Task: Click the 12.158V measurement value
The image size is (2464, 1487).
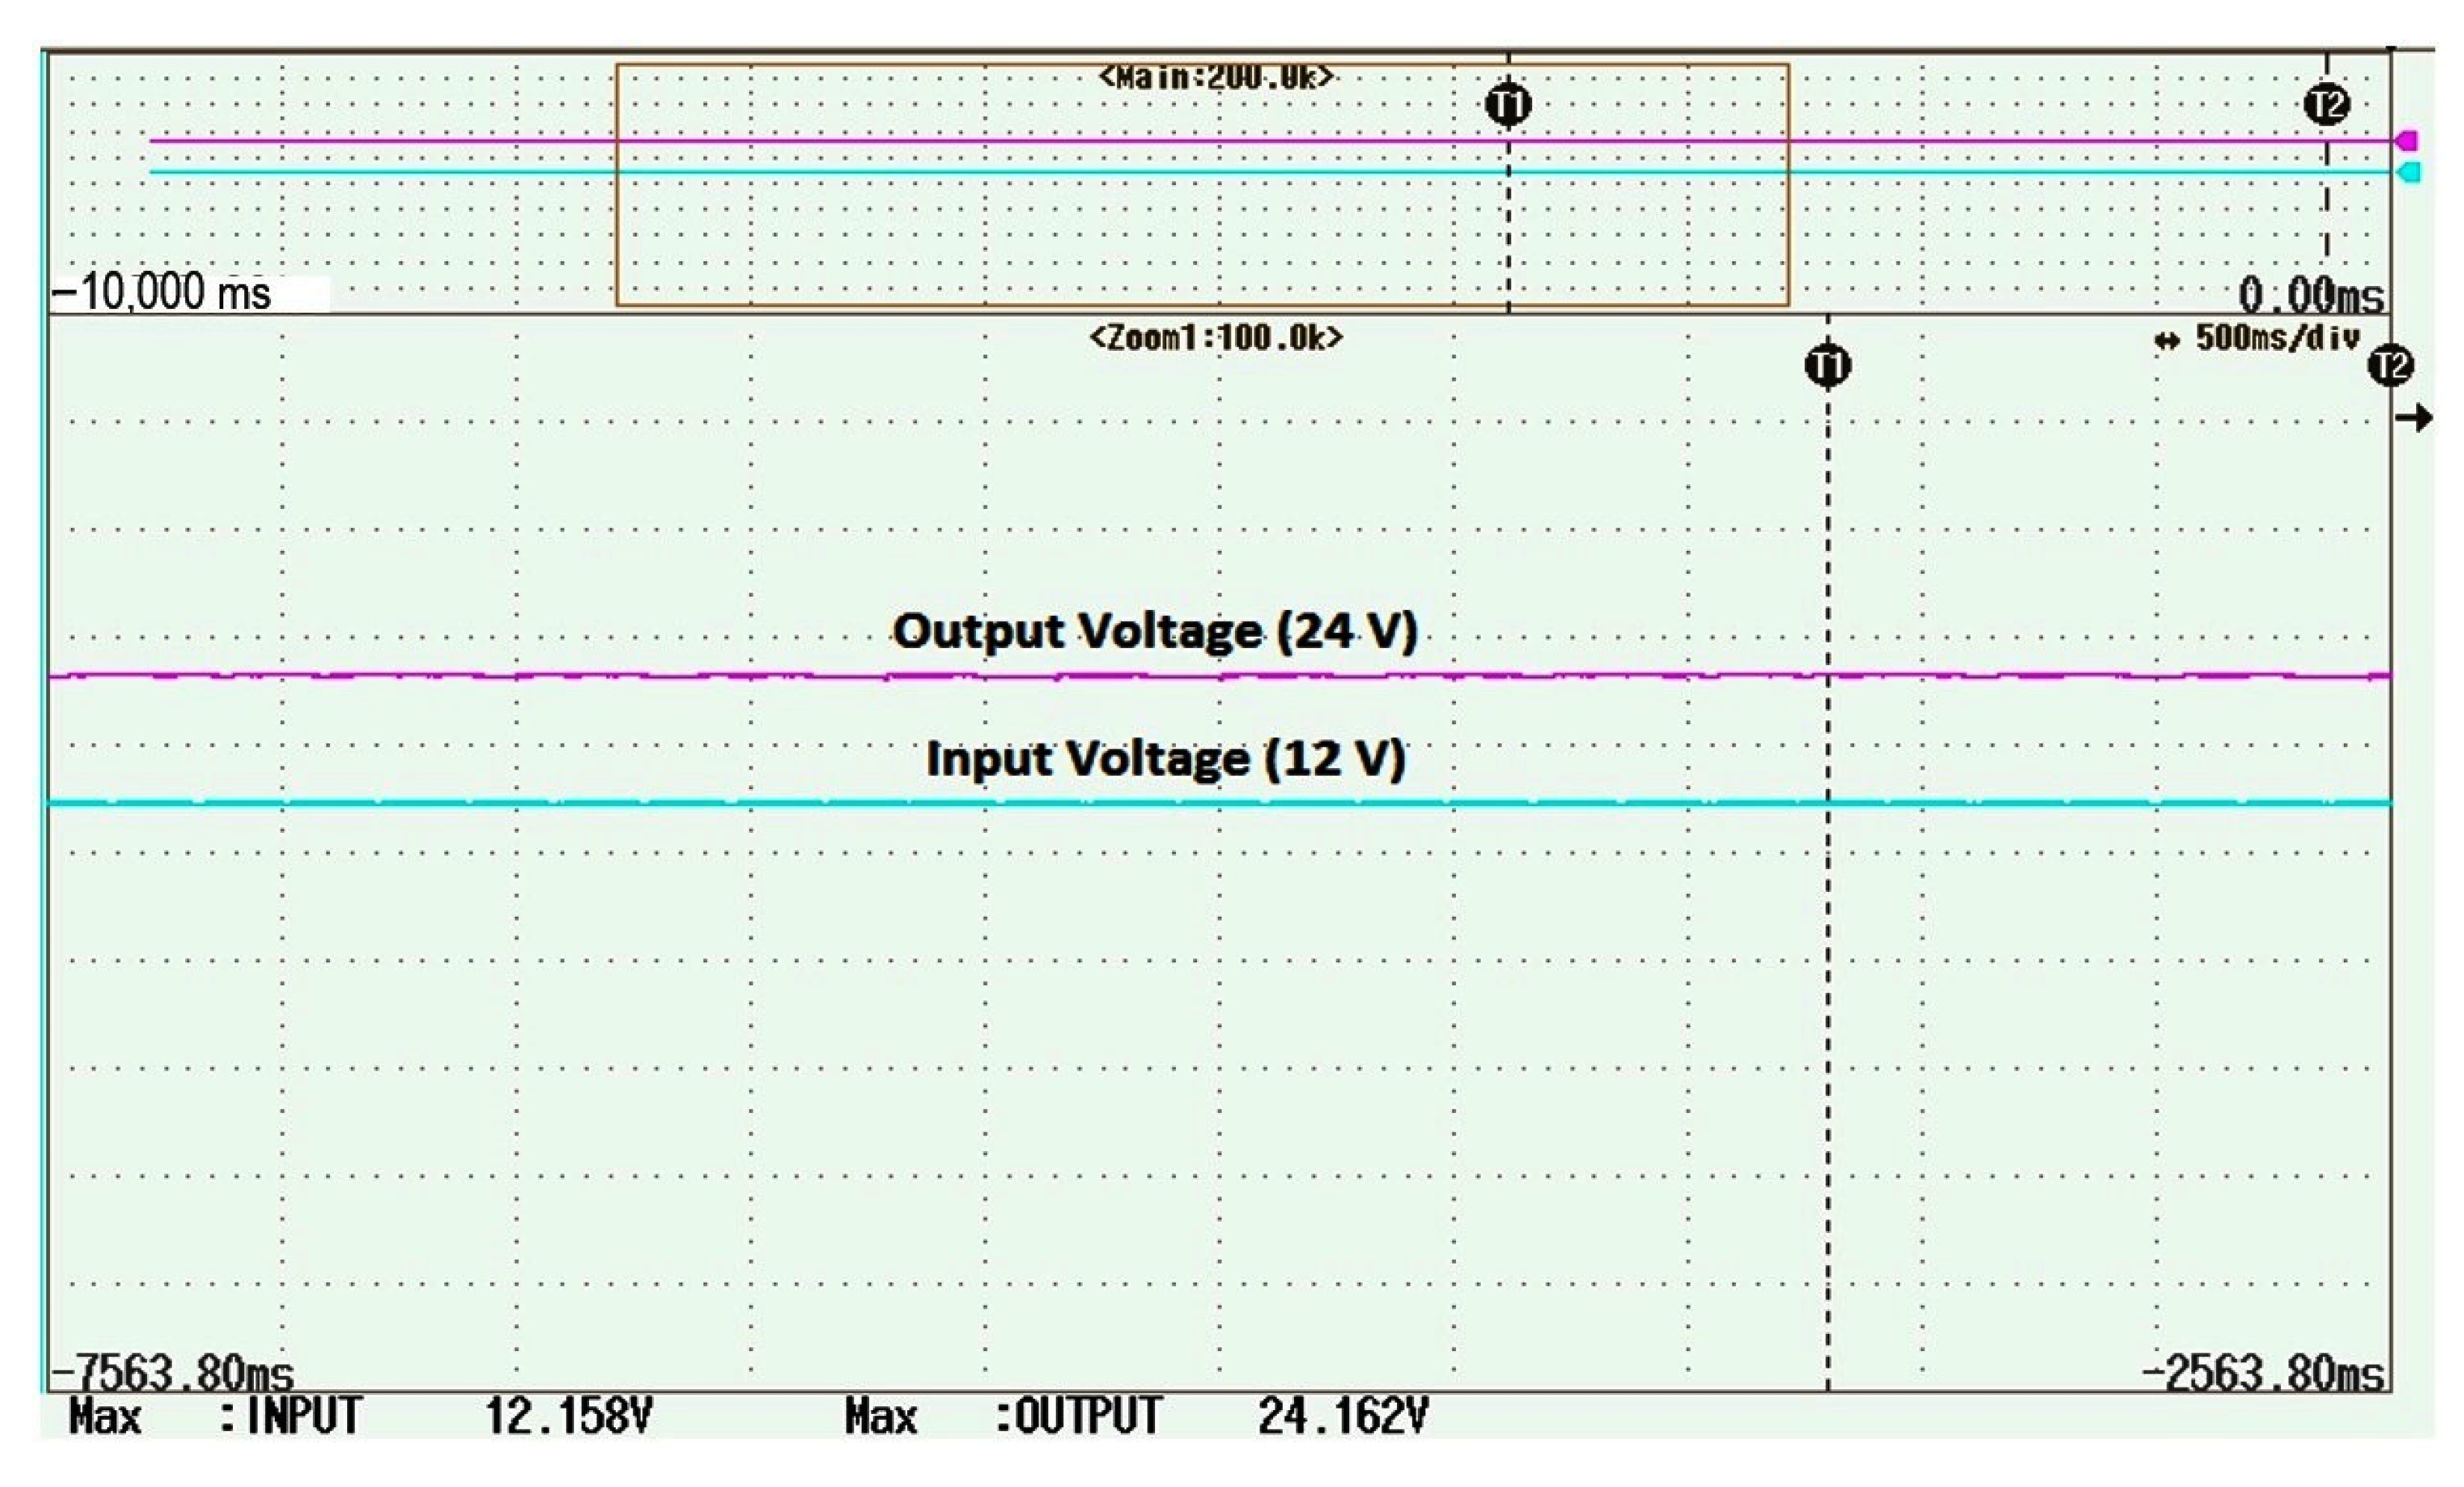Action: coord(569,1416)
